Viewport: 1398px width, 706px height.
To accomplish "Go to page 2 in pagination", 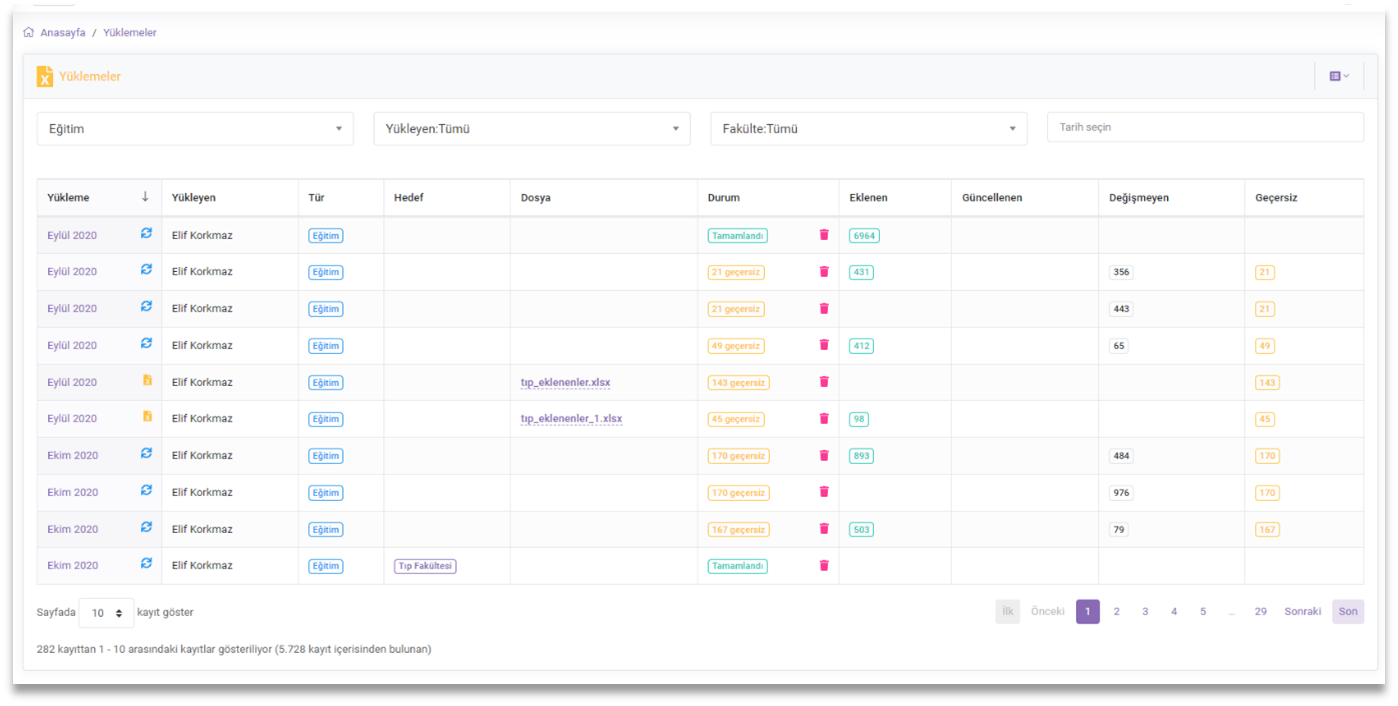I will 1116,612.
